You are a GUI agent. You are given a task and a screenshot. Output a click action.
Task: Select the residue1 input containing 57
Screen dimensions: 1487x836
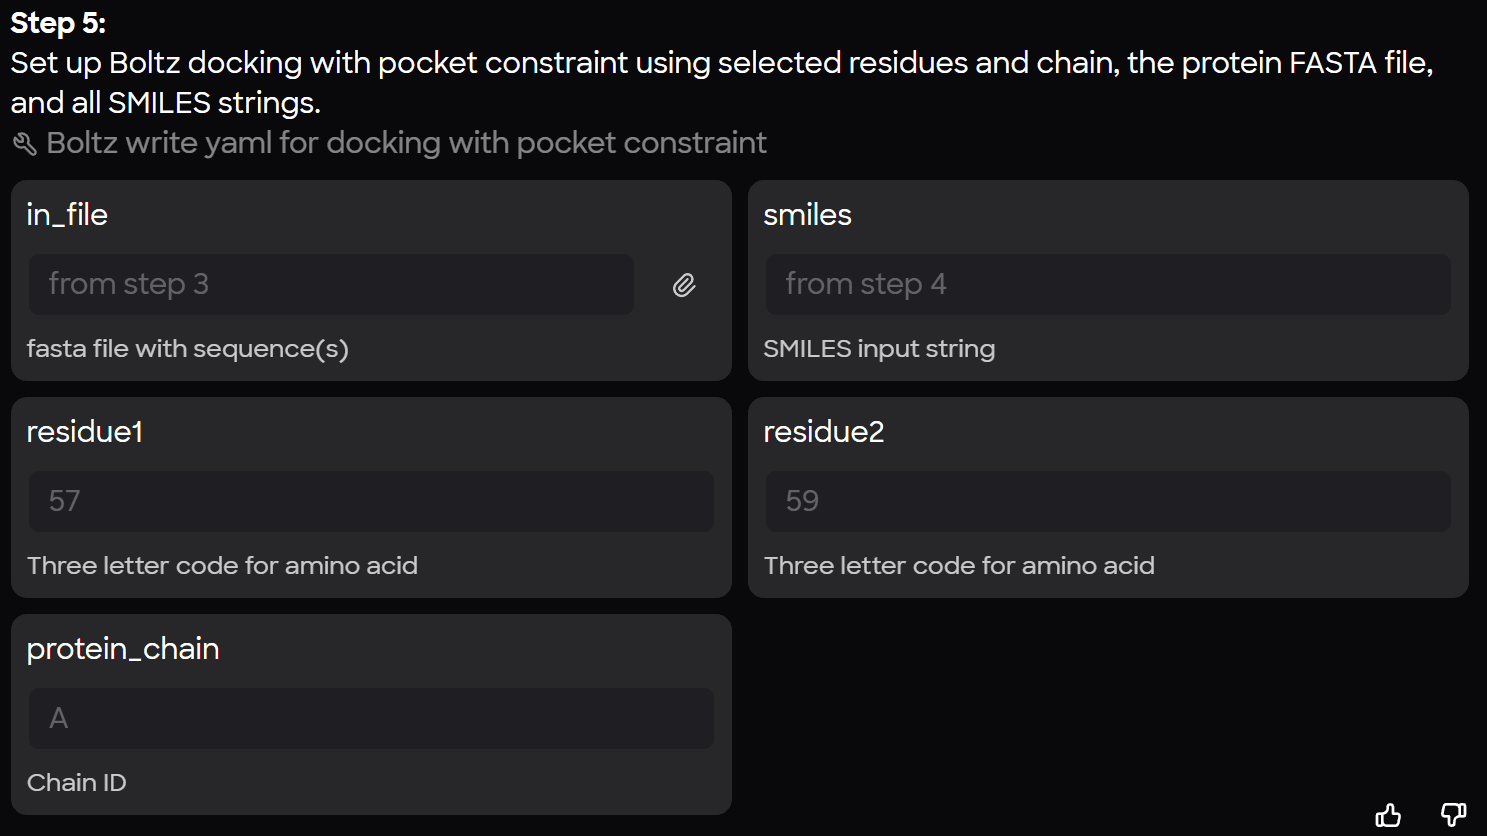[x=371, y=501]
